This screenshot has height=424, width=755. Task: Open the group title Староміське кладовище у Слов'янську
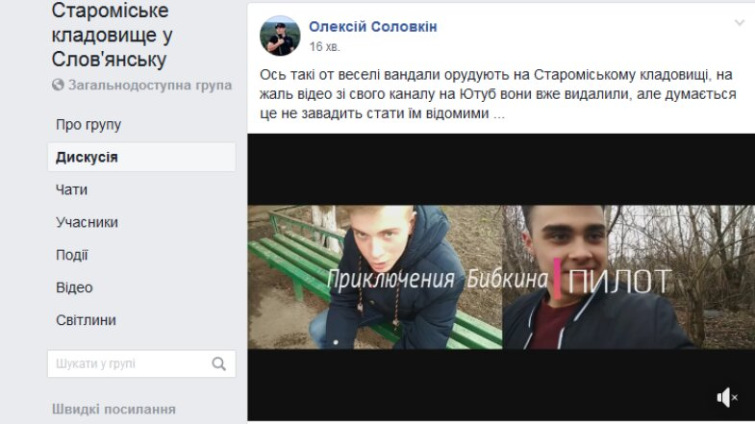tap(112, 35)
